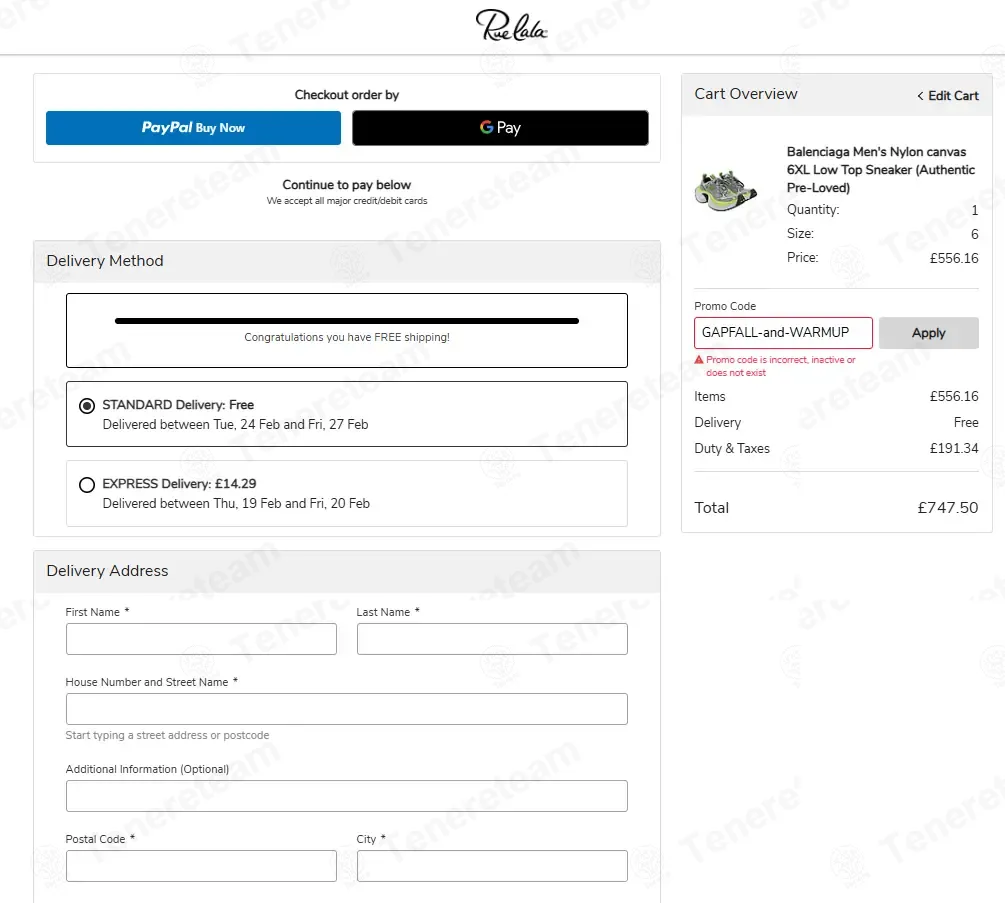Click the 'Start typing a street address' hint
The image size is (1005, 903).
(167, 735)
